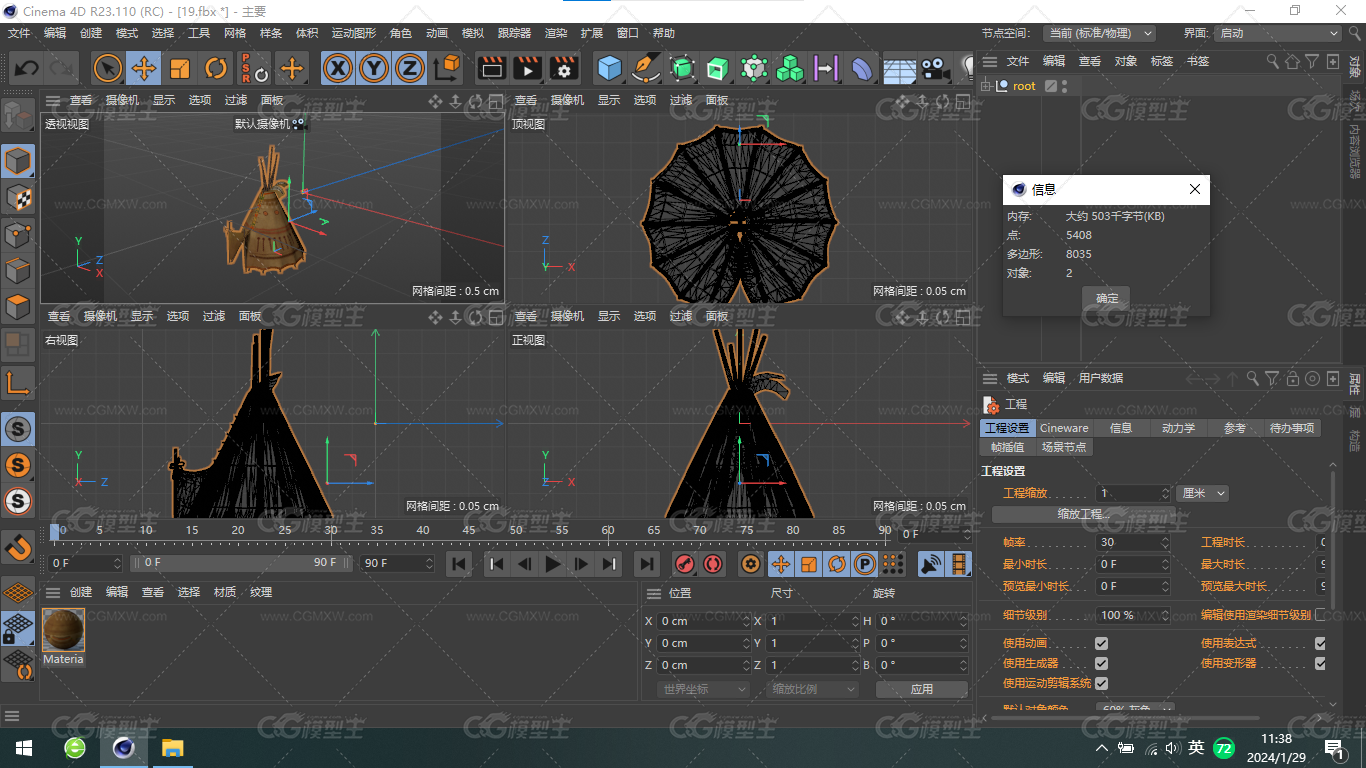Image resolution: width=1366 pixels, height=768 pixels.
Task: Click 帧率 stepper arrows
Action: pyautogui.click(x=1165, y=542)
